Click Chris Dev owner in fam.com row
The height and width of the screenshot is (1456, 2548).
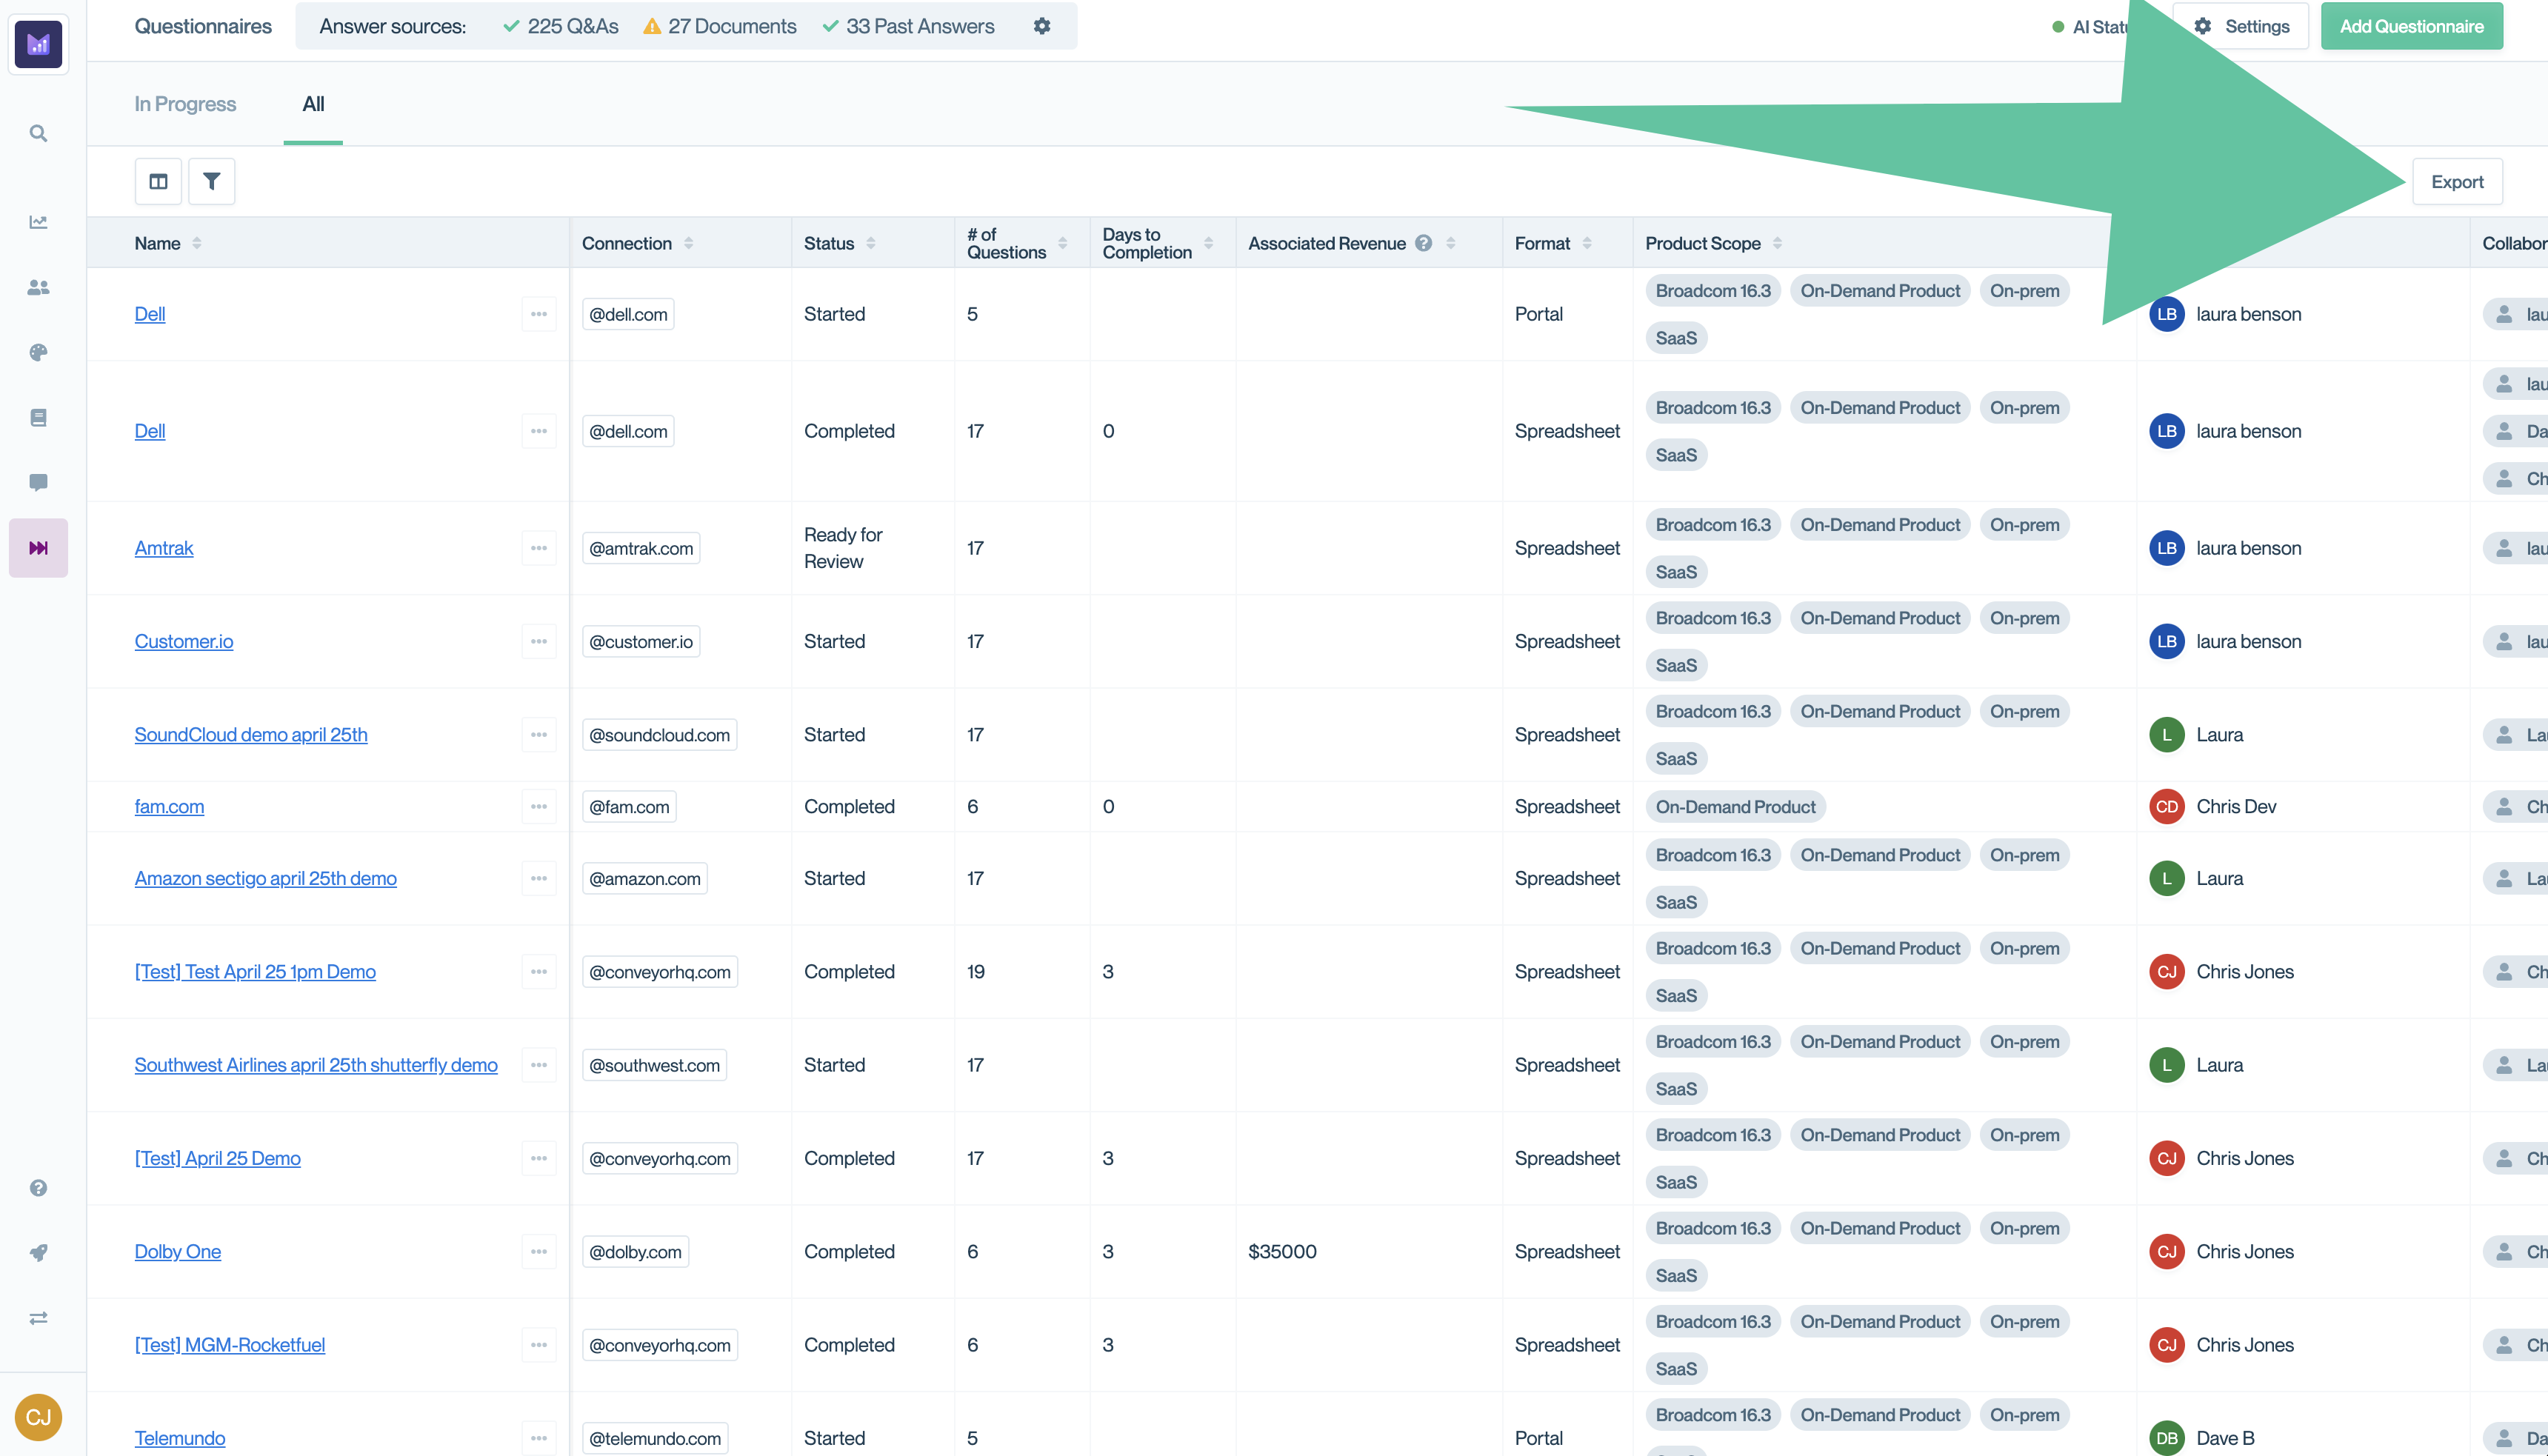[x=2213, y=806]
